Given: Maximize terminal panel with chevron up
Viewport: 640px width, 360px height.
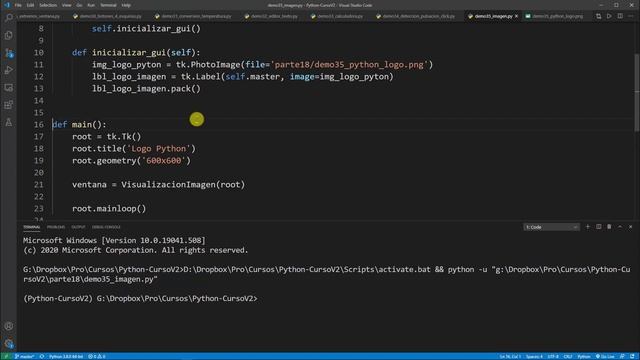Looking at the screenshot, I should 620,227.
